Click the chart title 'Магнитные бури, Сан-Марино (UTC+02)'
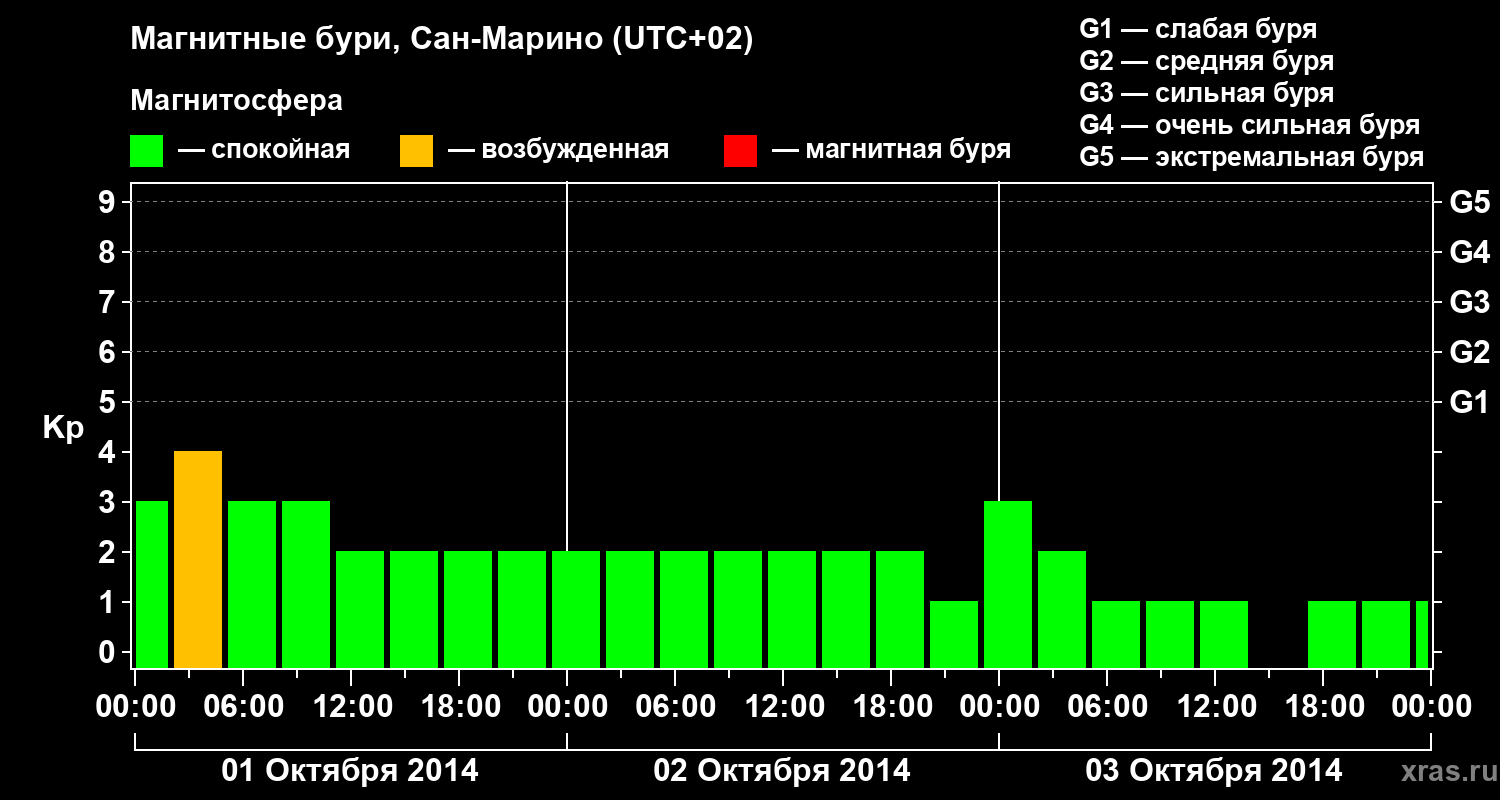 (442, 40)
